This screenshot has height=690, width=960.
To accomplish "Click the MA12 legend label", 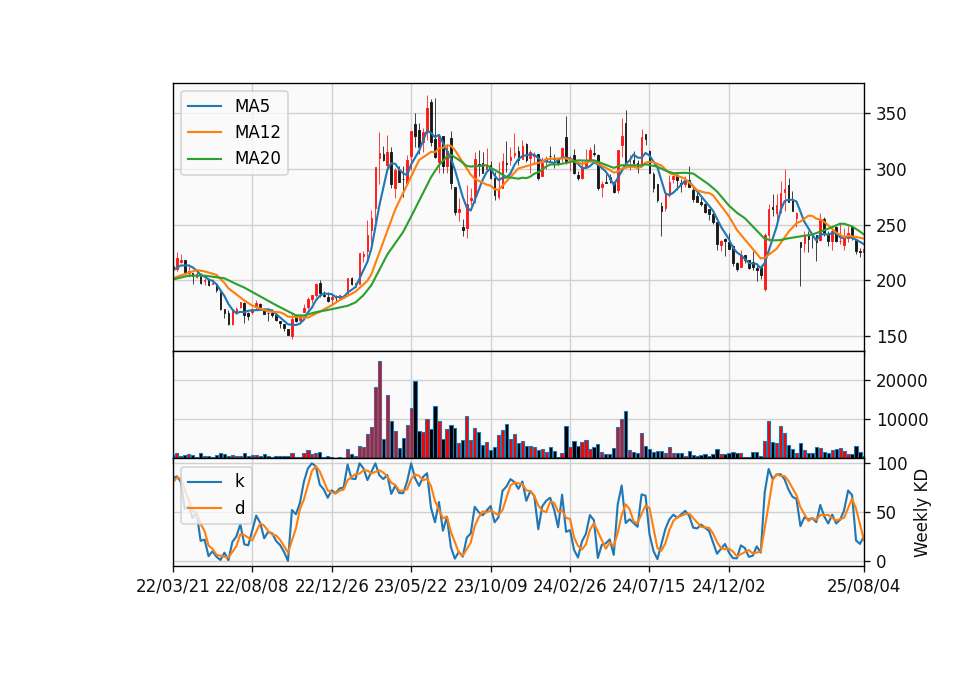I will pos(257,132).
